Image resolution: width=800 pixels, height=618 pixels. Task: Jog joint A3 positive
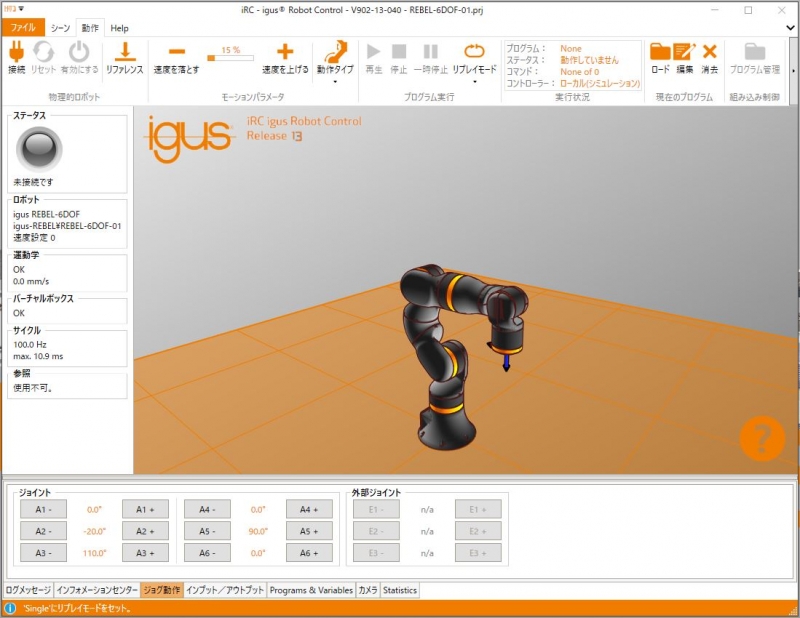(145, 553)
